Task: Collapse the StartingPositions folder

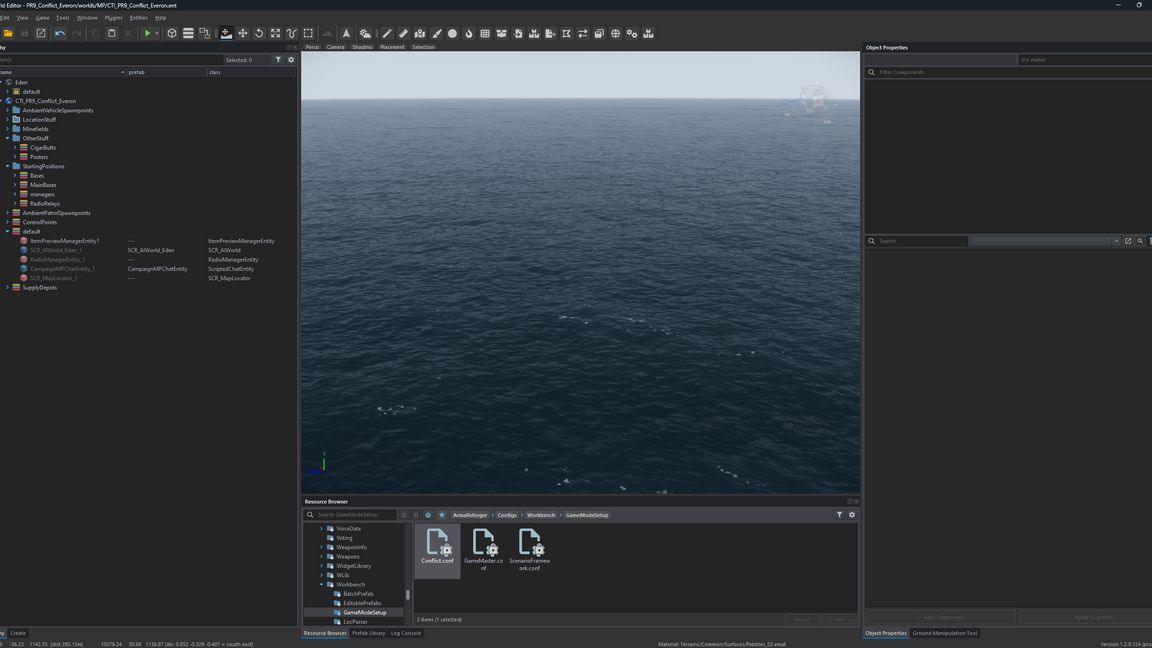Action: (x=7, y=167)
